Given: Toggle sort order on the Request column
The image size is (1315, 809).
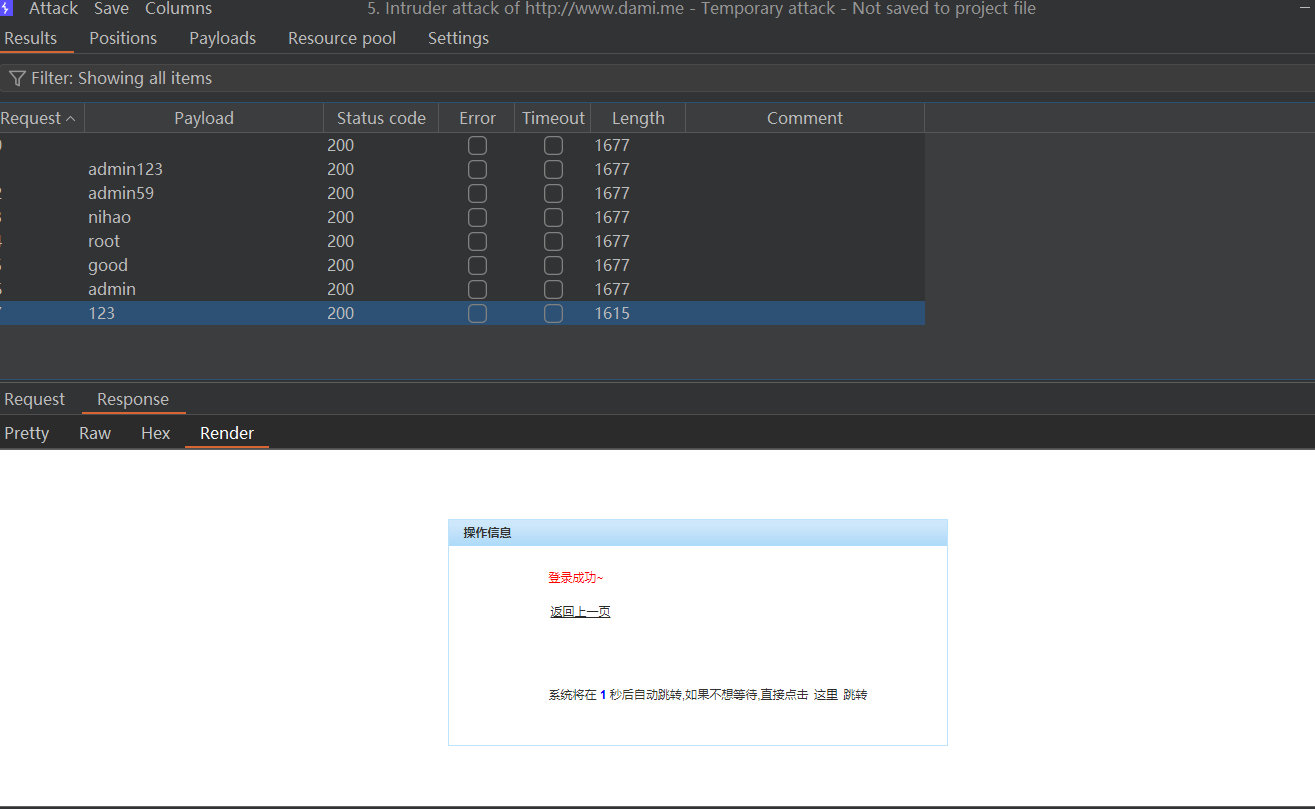Looking at the screenshot, I should pyautogui.click(x=40, y=117).
